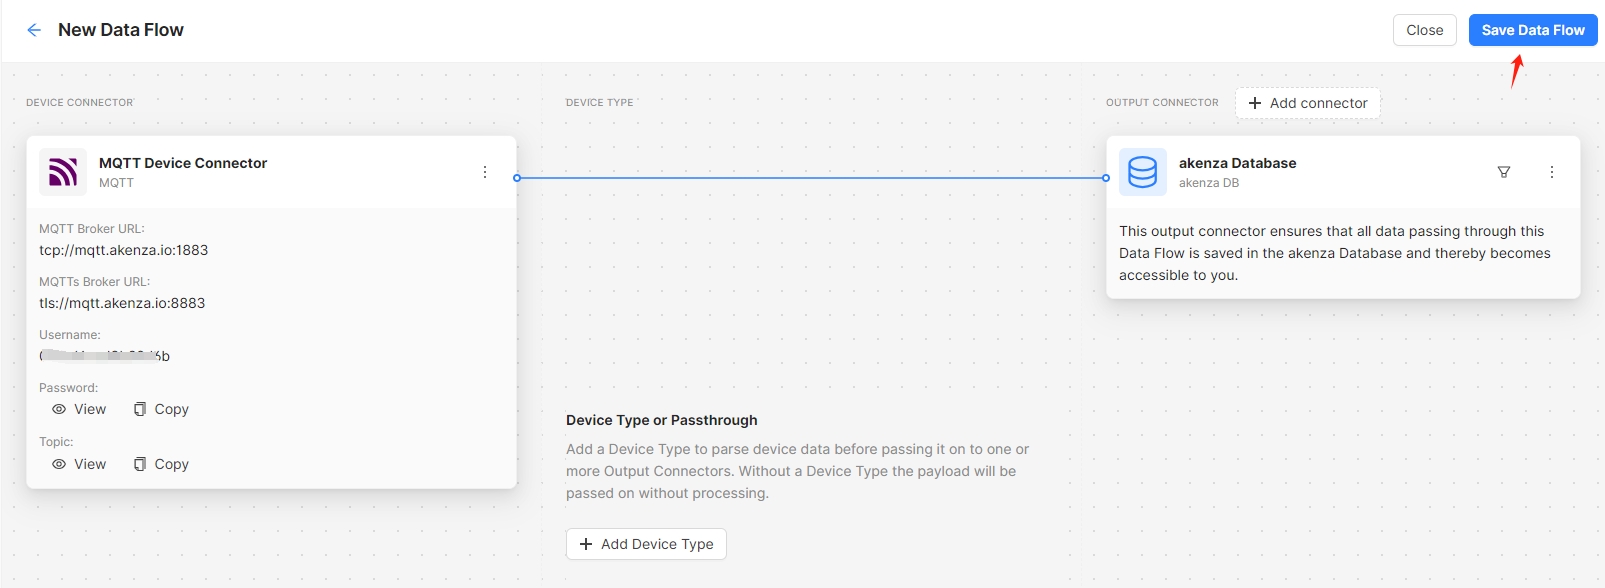The height and width of the screenshot is (588, 1605).
Task: Click Add connector for output connectors
Action: 1307,103
